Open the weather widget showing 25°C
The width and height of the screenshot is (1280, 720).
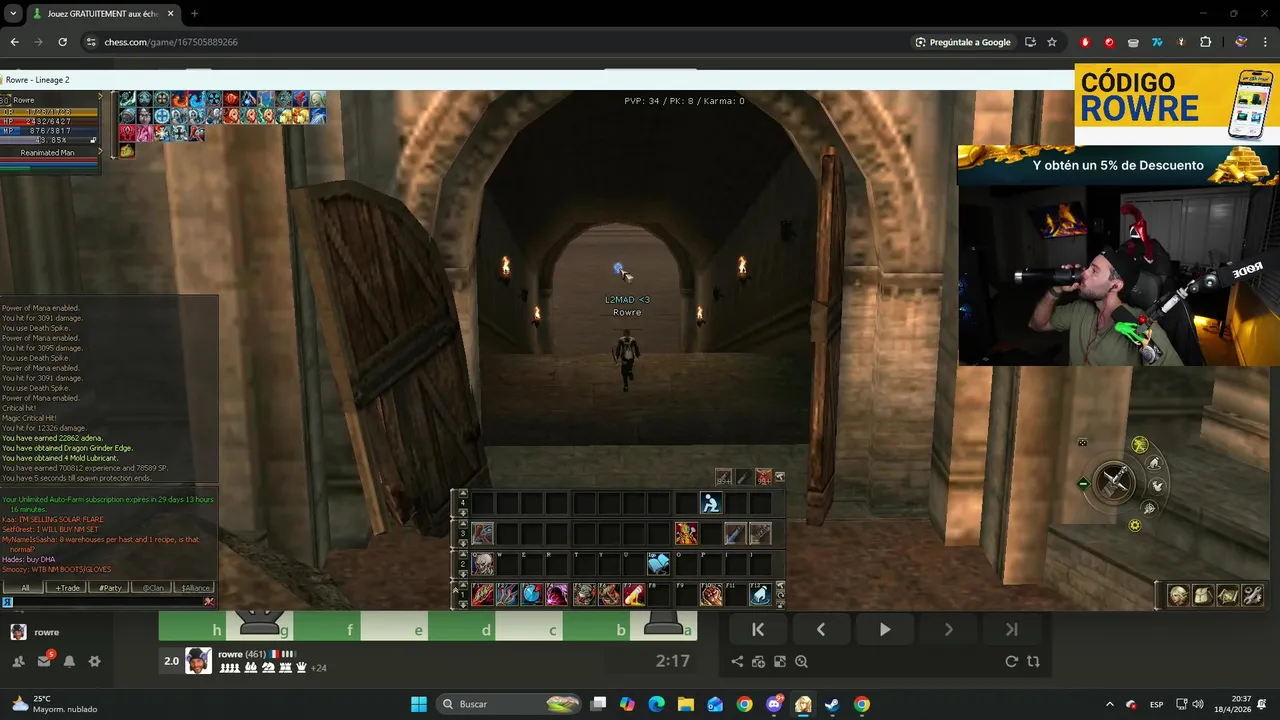(55, 704)
